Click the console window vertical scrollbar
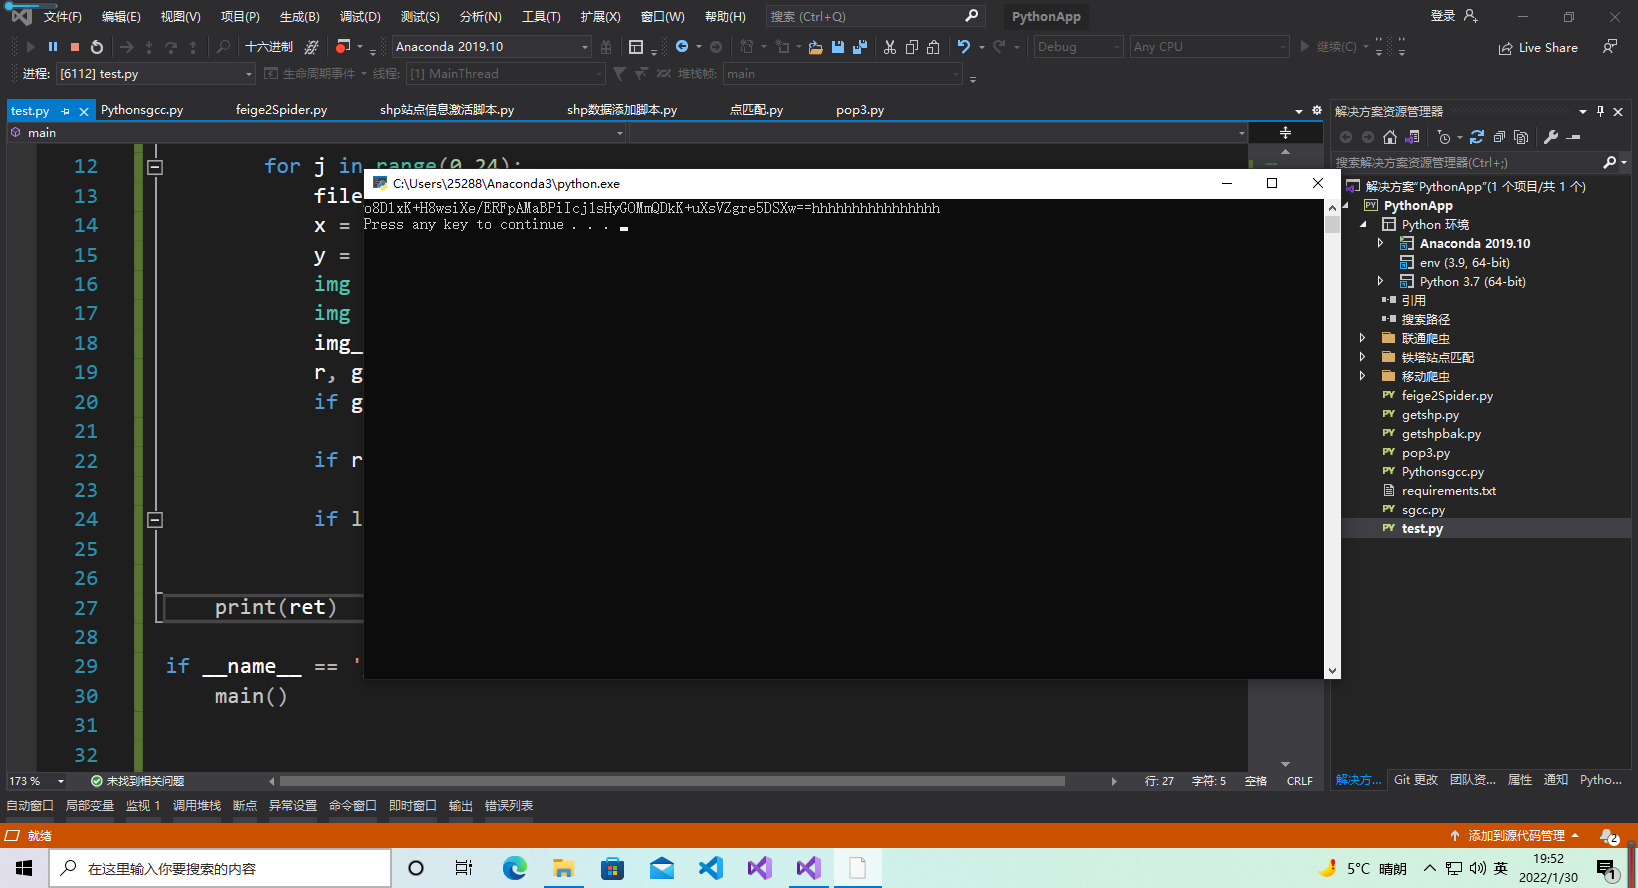 click(x=1332, y=439)
